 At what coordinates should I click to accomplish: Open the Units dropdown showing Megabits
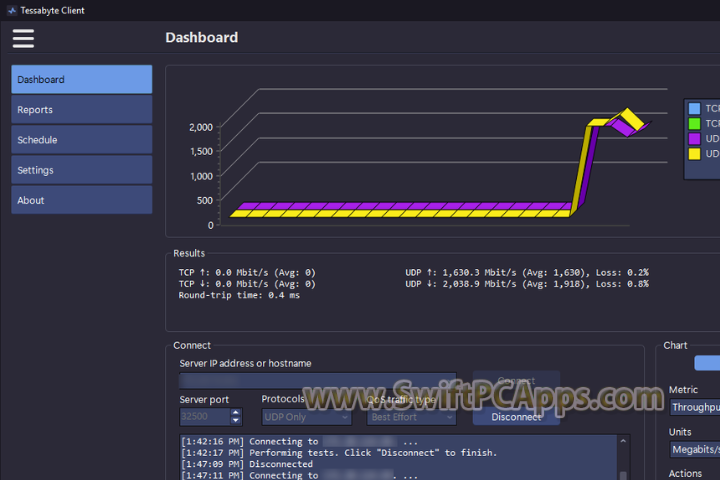(695, 449)
